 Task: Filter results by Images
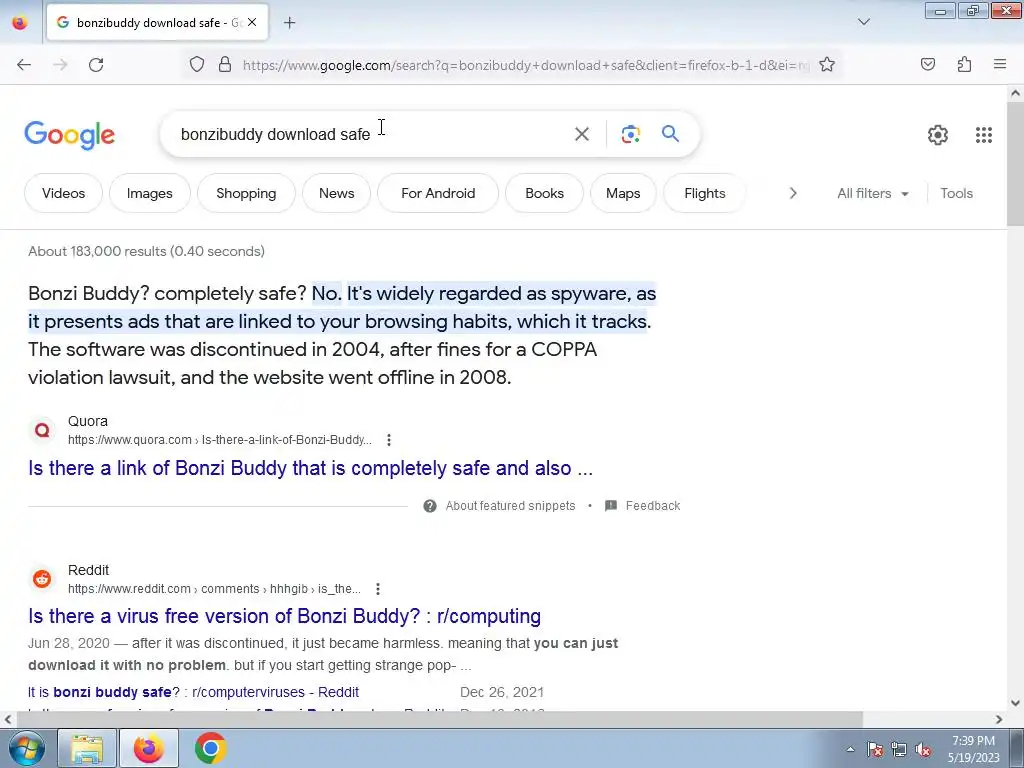coord(150,193)
